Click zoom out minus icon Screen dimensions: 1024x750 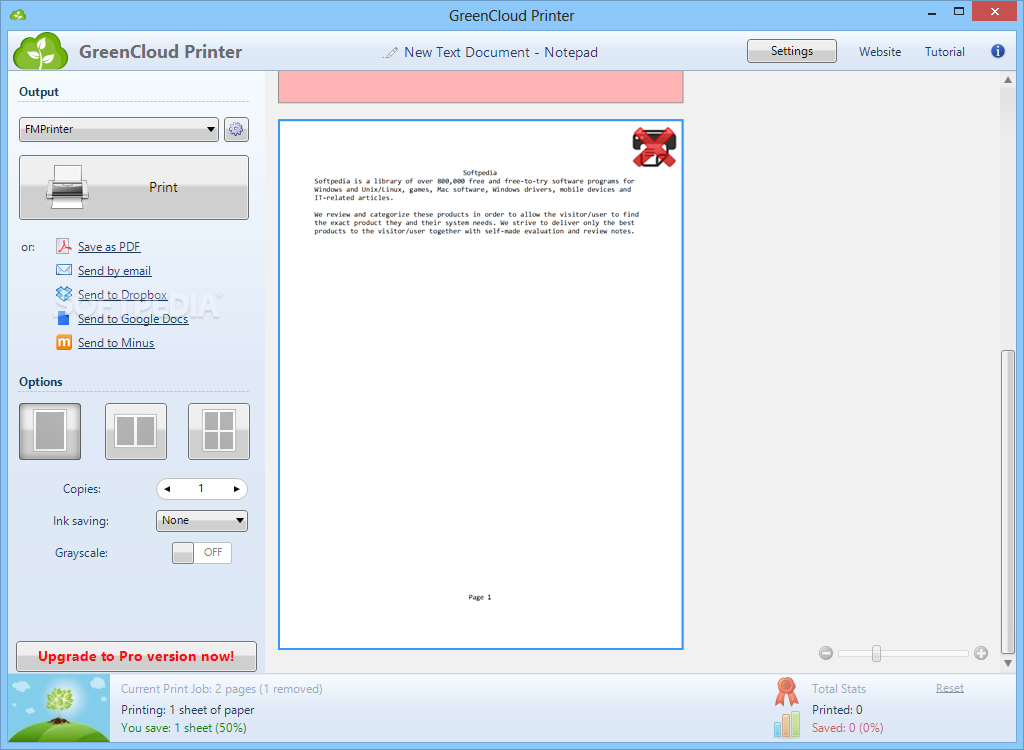(x=825, y=653)
